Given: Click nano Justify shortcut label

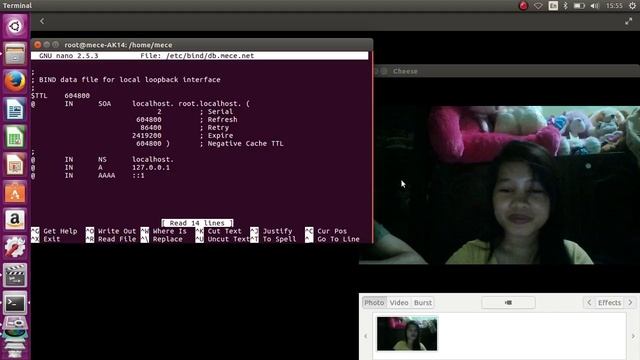Looking at the screenshot, I should pos(277,231).
